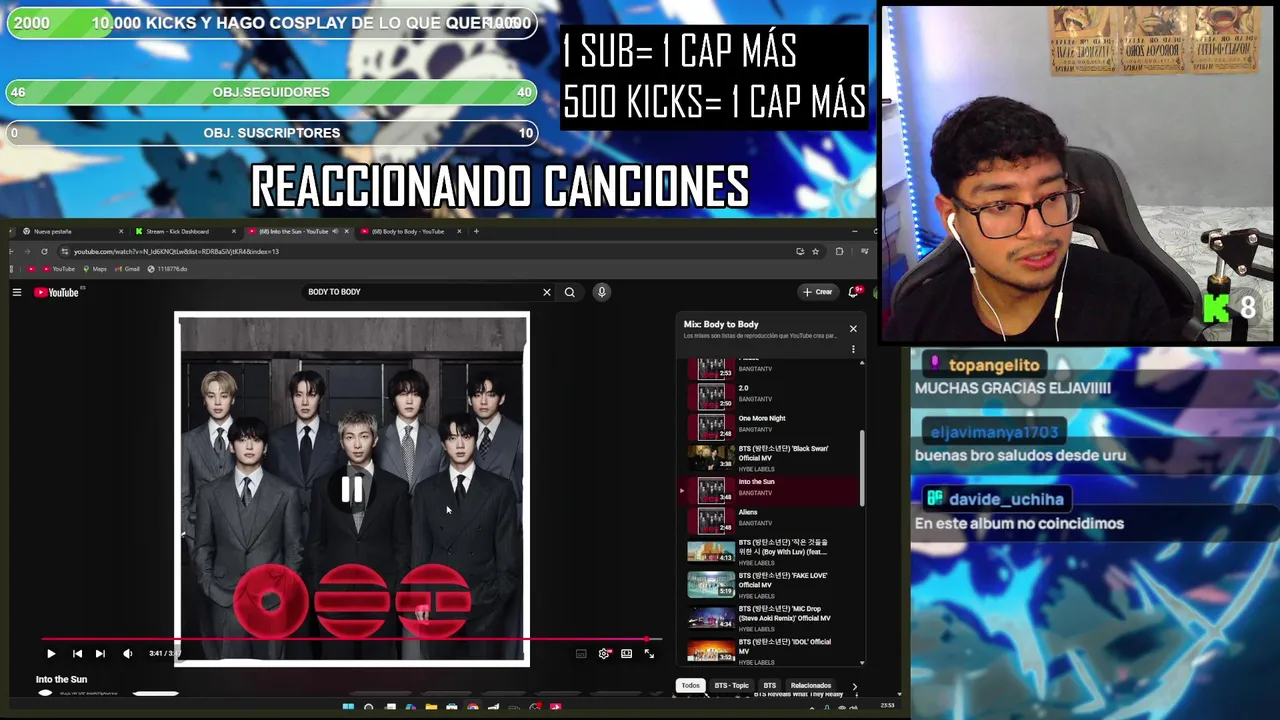
Task: Open File Explorer from taskbar
Action: [x=431, y=708]
